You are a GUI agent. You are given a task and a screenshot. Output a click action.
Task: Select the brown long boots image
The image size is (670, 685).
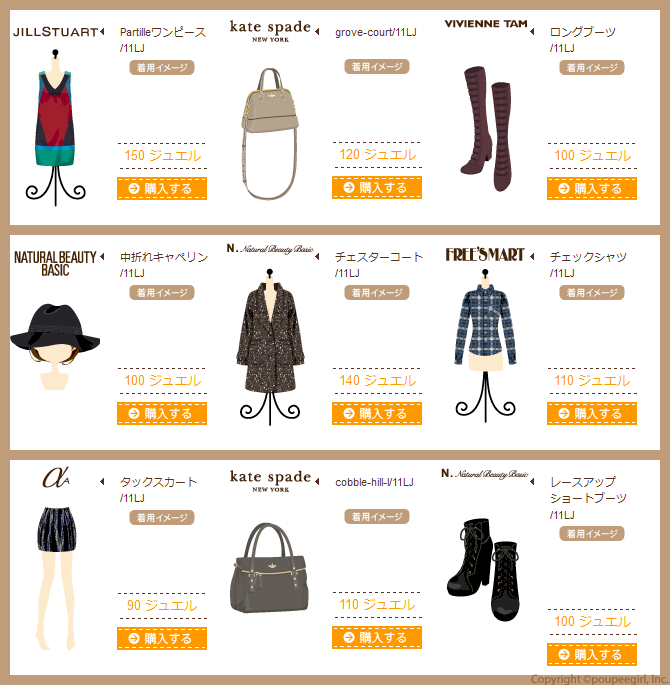(x=486, y=129)
